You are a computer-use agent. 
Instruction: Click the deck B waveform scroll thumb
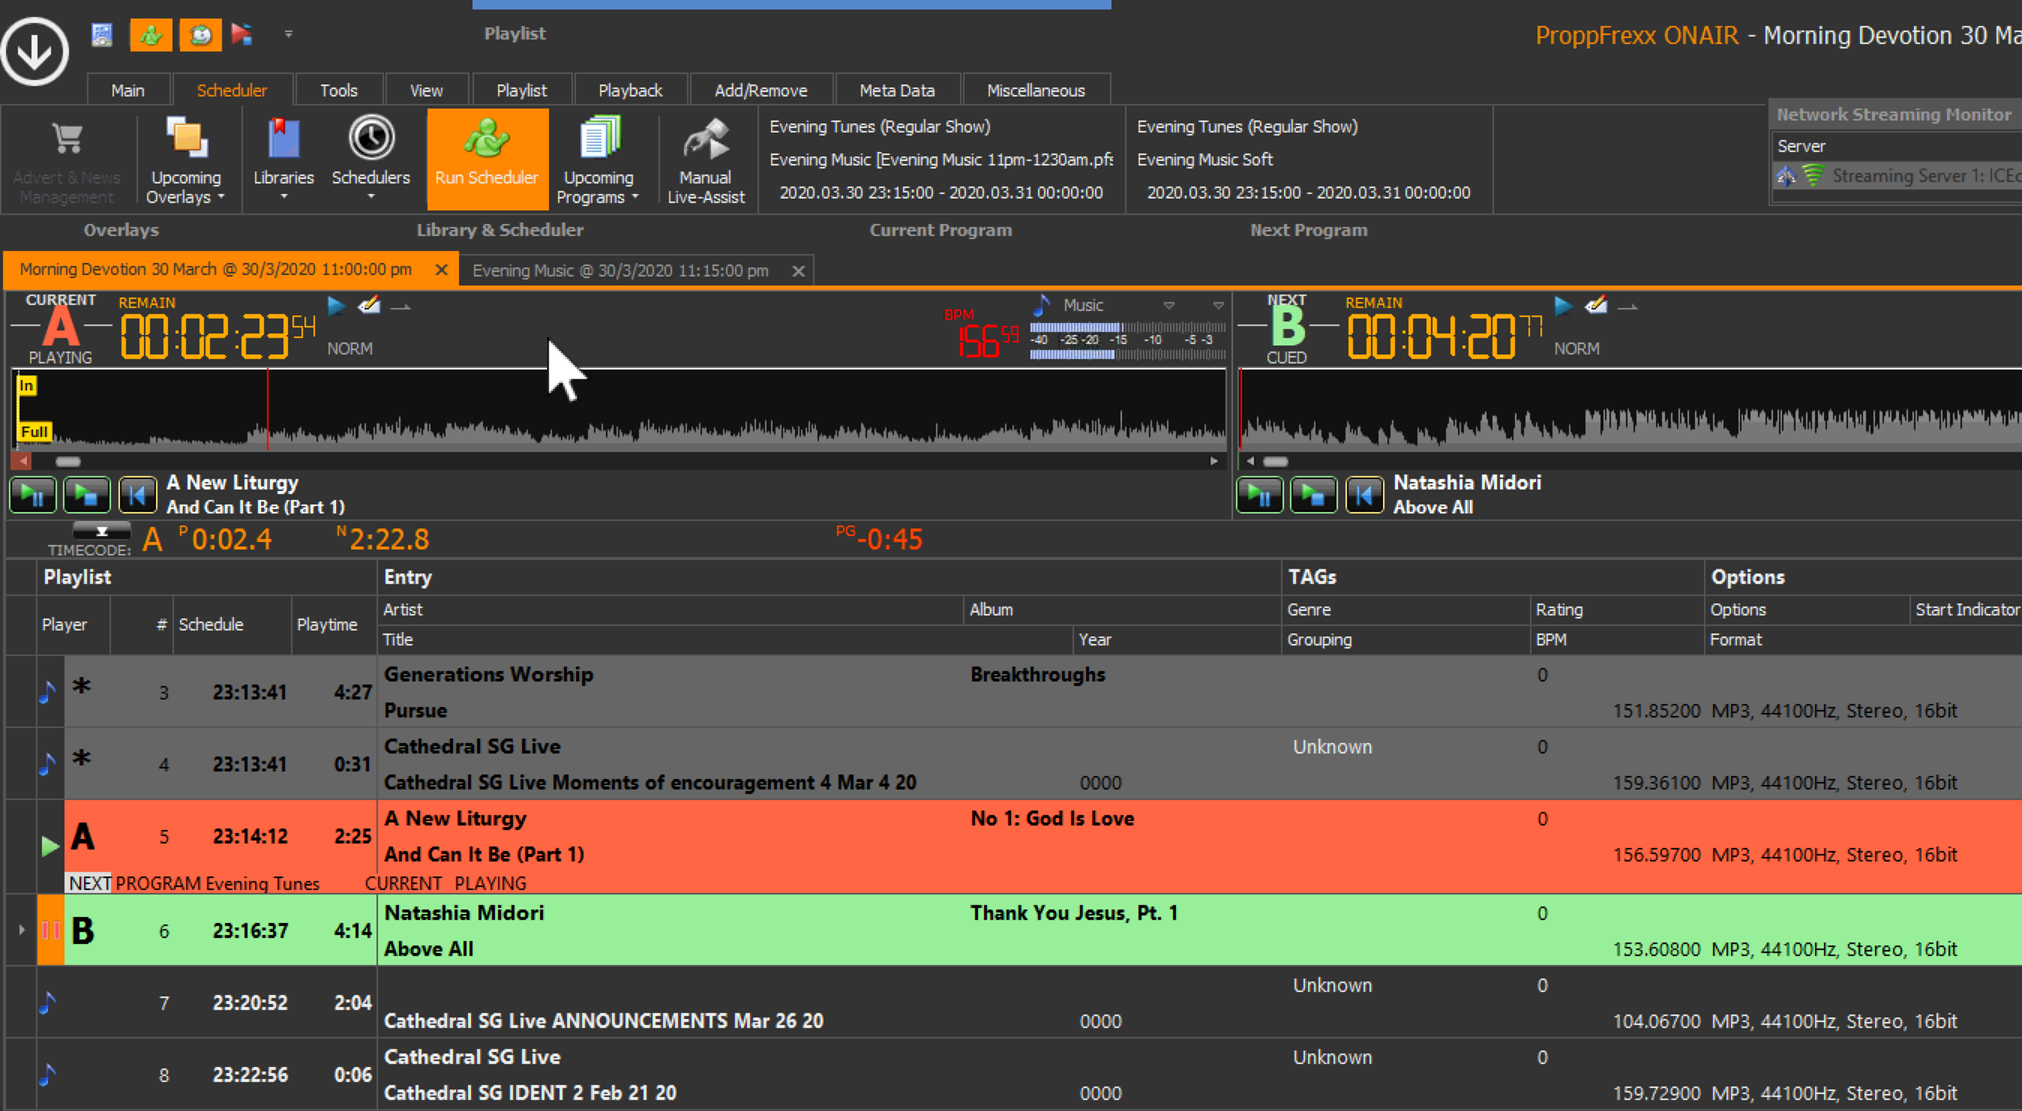click(1276, 461)
